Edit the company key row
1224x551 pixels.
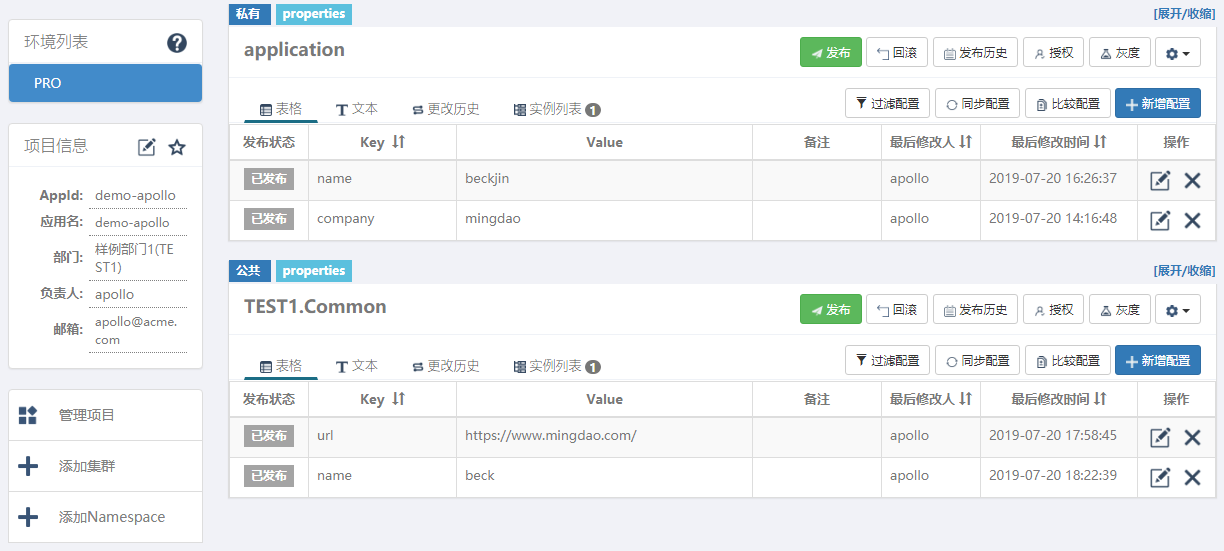[x=1160, y=220]
